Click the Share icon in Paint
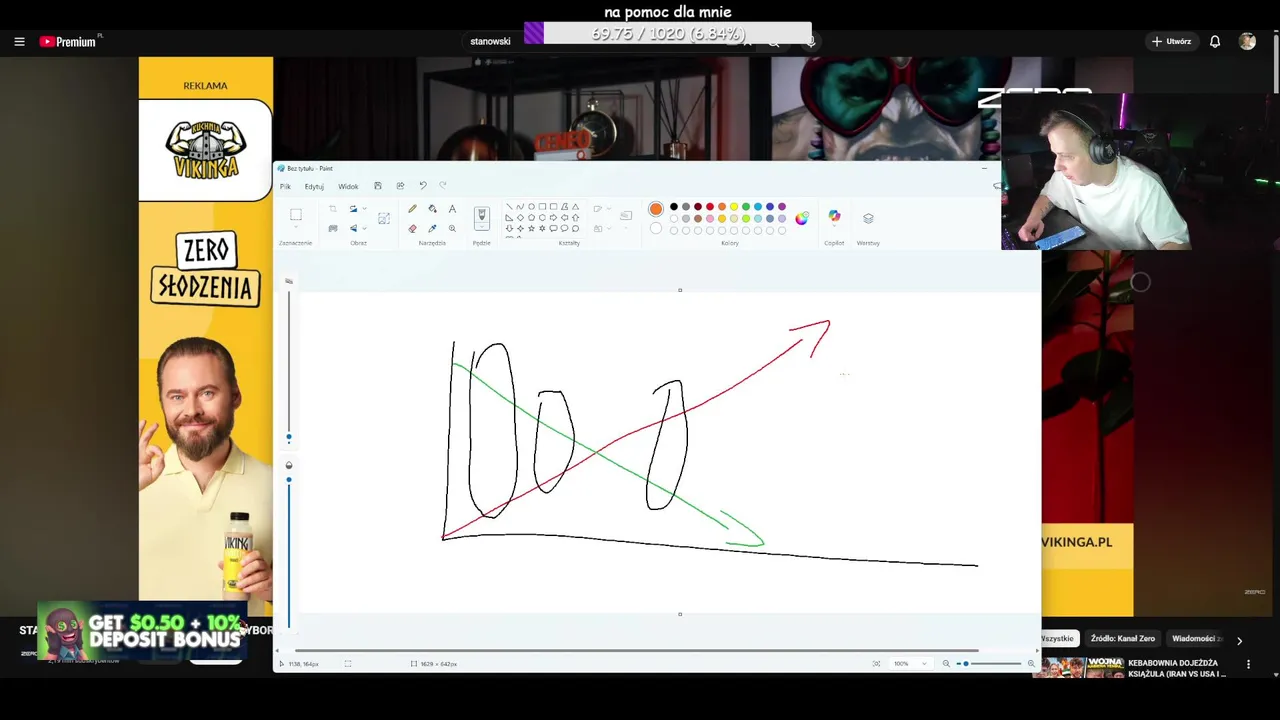This screenshot has width=1280, height=720. (x=400, y=186)
